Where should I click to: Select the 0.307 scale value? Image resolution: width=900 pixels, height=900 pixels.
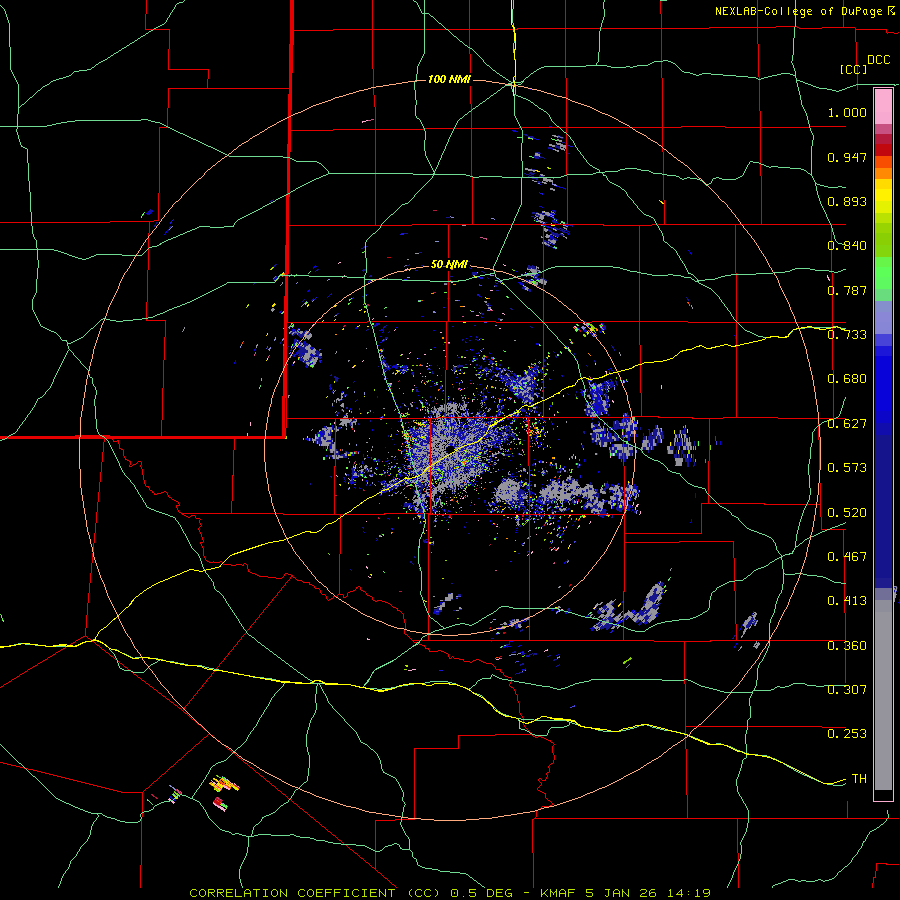coord(847,690)
